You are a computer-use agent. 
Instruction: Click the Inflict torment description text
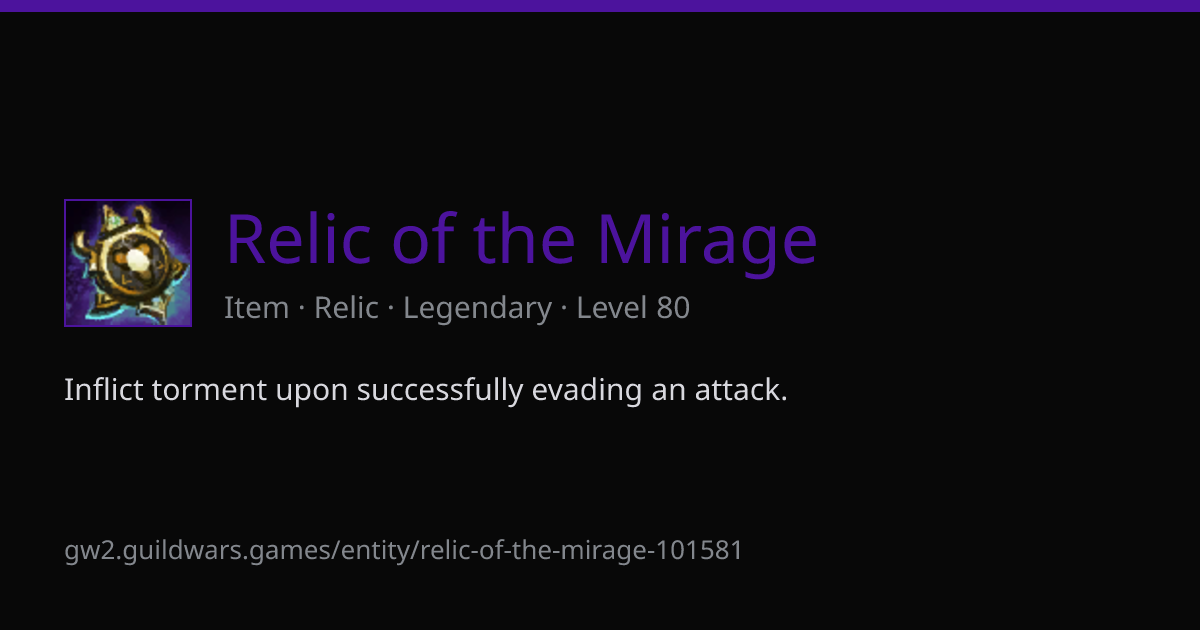[x=426, y=390]
